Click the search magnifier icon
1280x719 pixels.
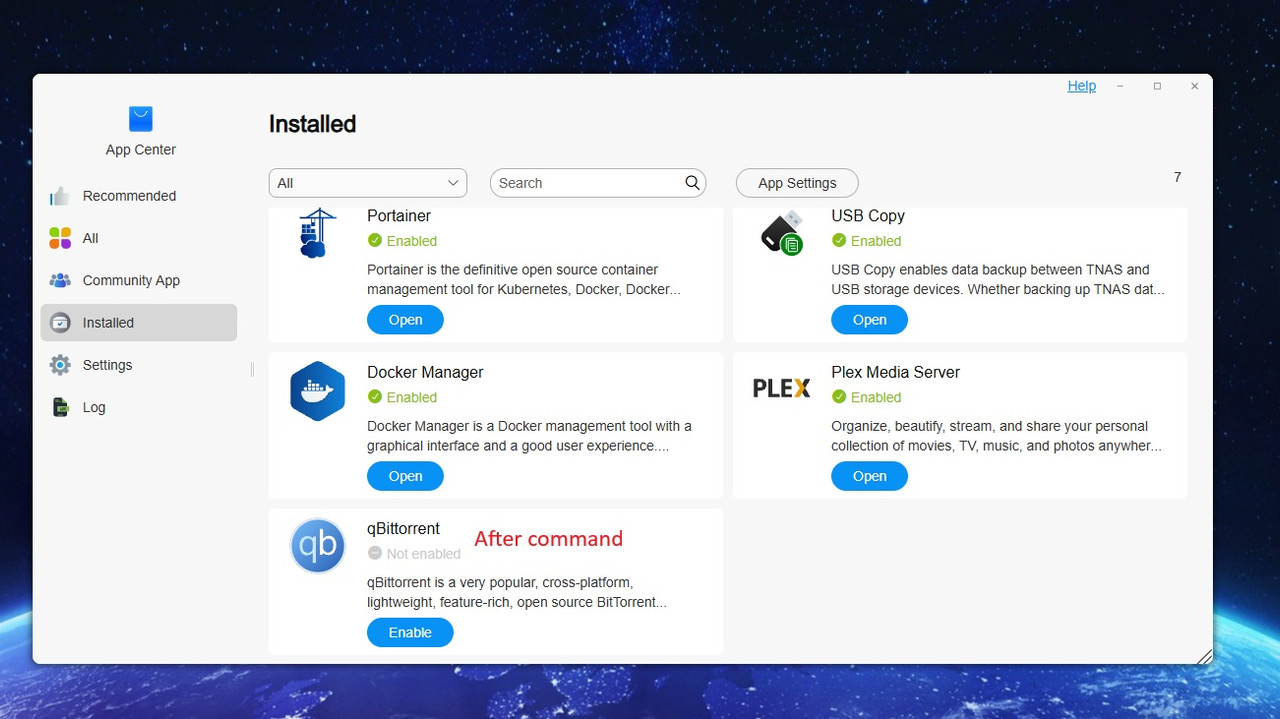pos(692,183)
